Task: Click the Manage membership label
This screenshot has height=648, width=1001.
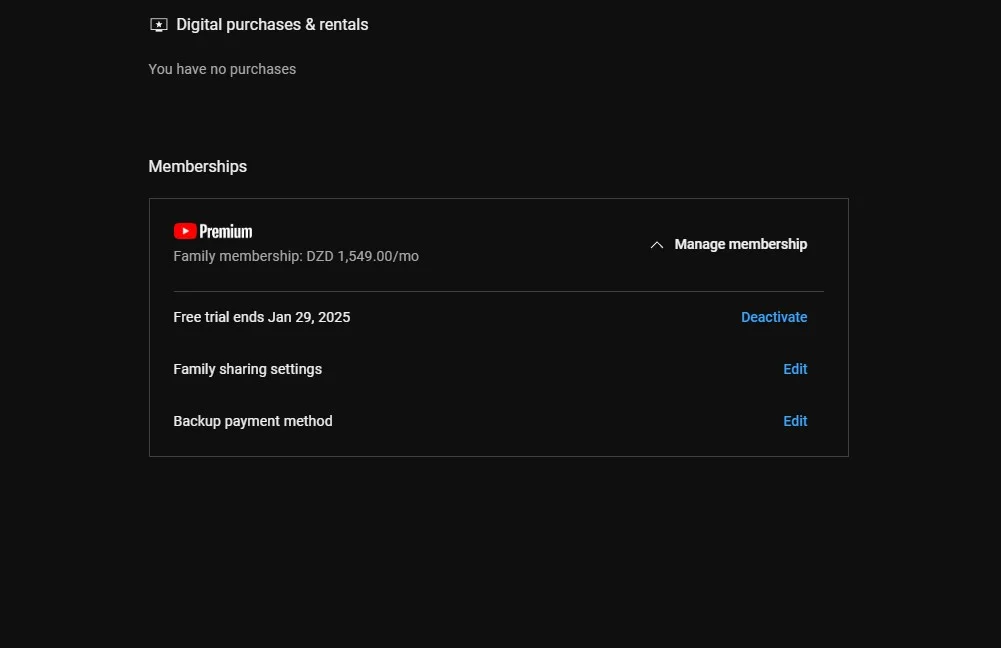Action: click(741, 245)
